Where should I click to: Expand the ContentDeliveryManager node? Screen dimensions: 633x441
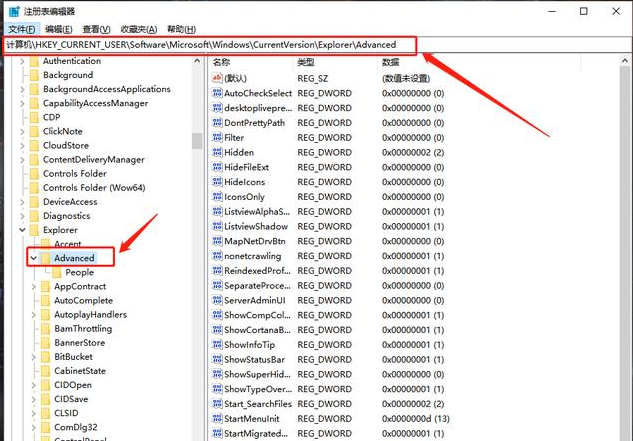click(x=22, y=160)
